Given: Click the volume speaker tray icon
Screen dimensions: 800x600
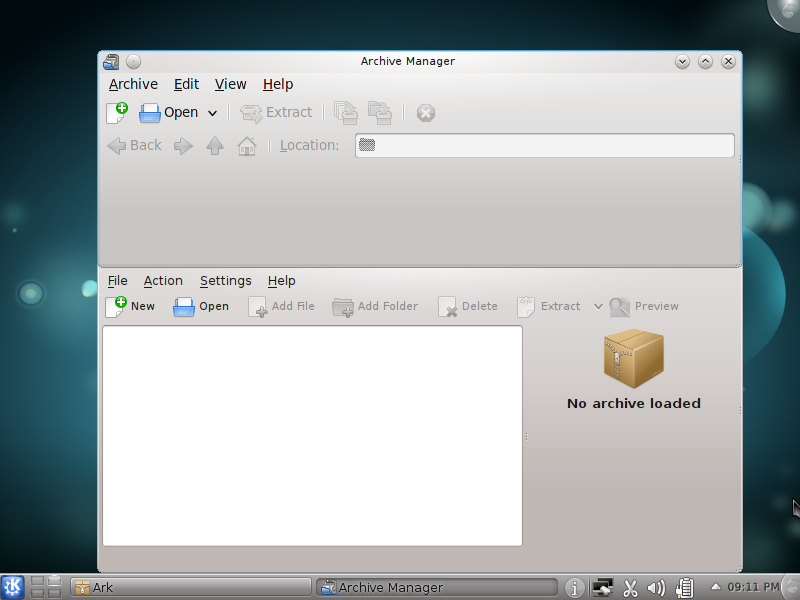Looking at the screenshot, I should click(x=656, y=588).
